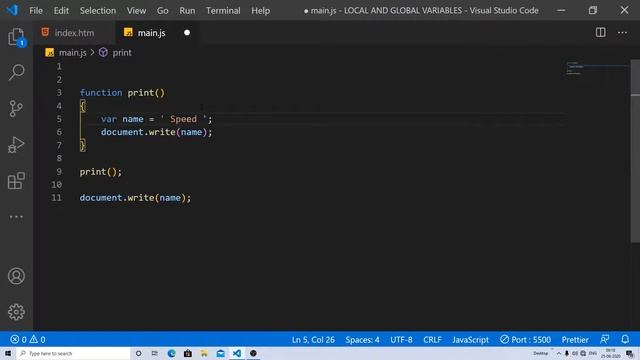Open the editor More Actions ellipsis
The height and width of the screenshot is (360, 640).
pyautogui.click(x=622, y=33)
